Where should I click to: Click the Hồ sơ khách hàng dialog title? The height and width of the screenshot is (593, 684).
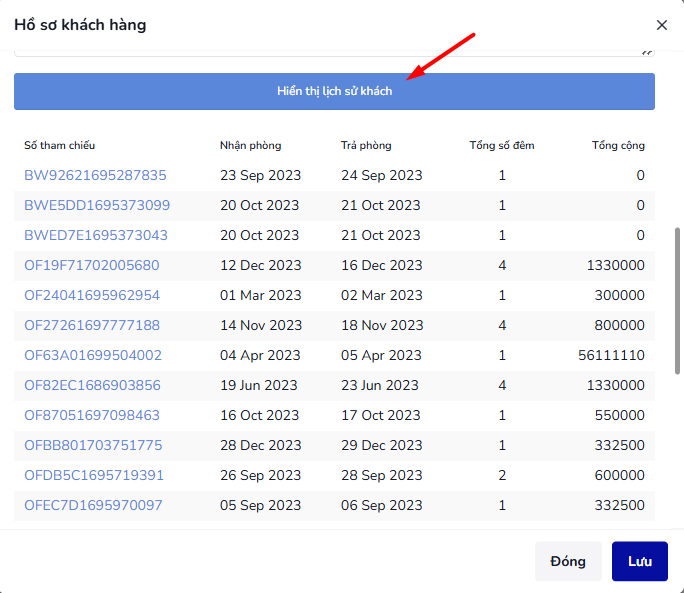click(x=80, y=25)
